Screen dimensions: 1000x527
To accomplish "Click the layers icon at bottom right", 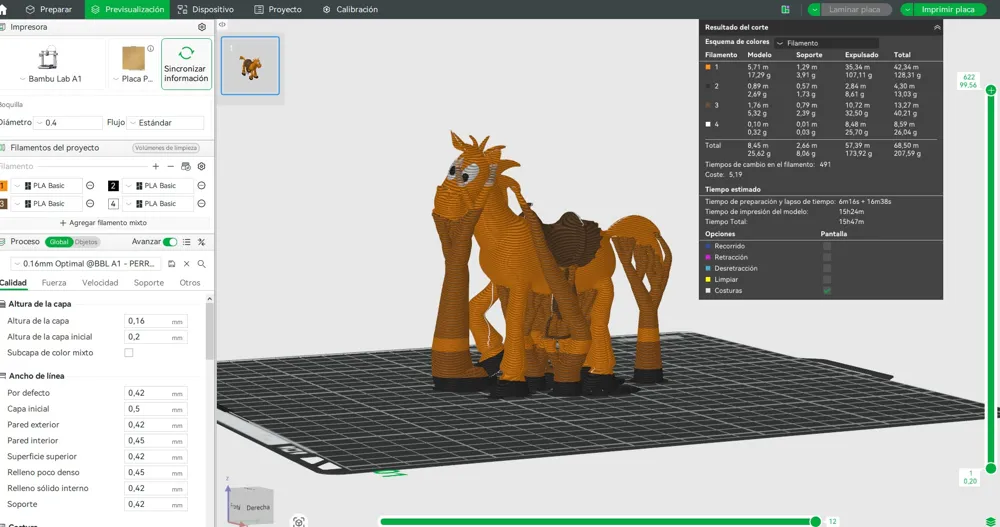I will 990,522.
